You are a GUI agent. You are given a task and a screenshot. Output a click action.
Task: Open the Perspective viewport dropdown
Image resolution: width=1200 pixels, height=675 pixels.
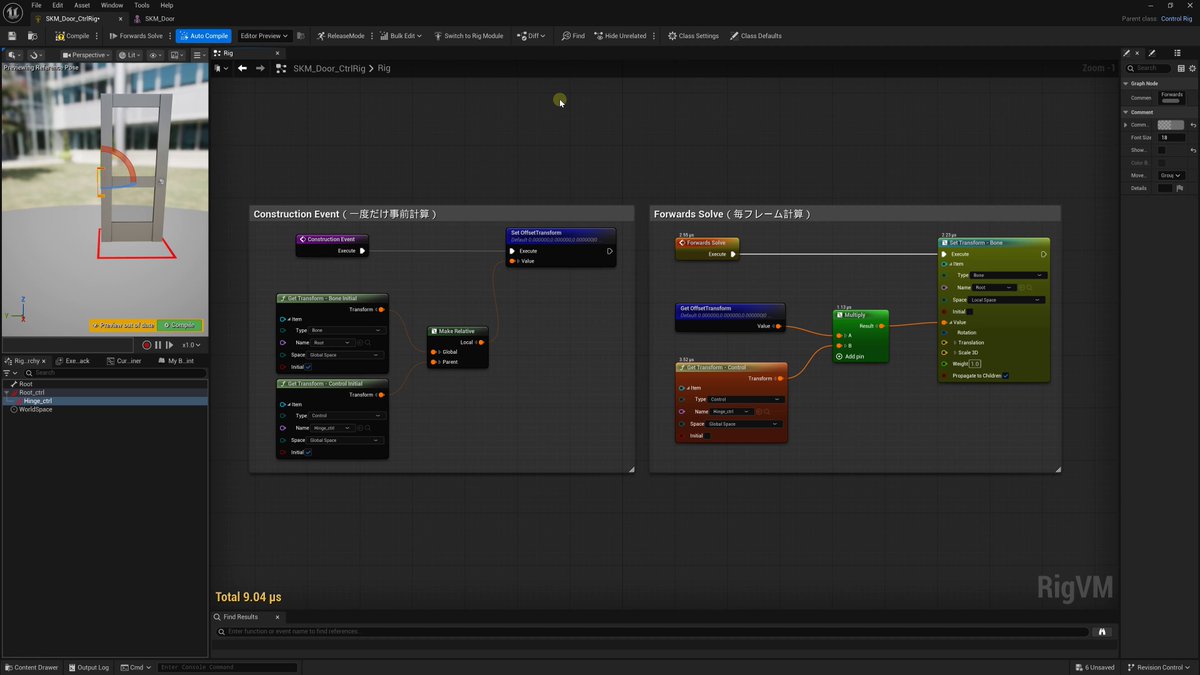click(x=86, y=55)
